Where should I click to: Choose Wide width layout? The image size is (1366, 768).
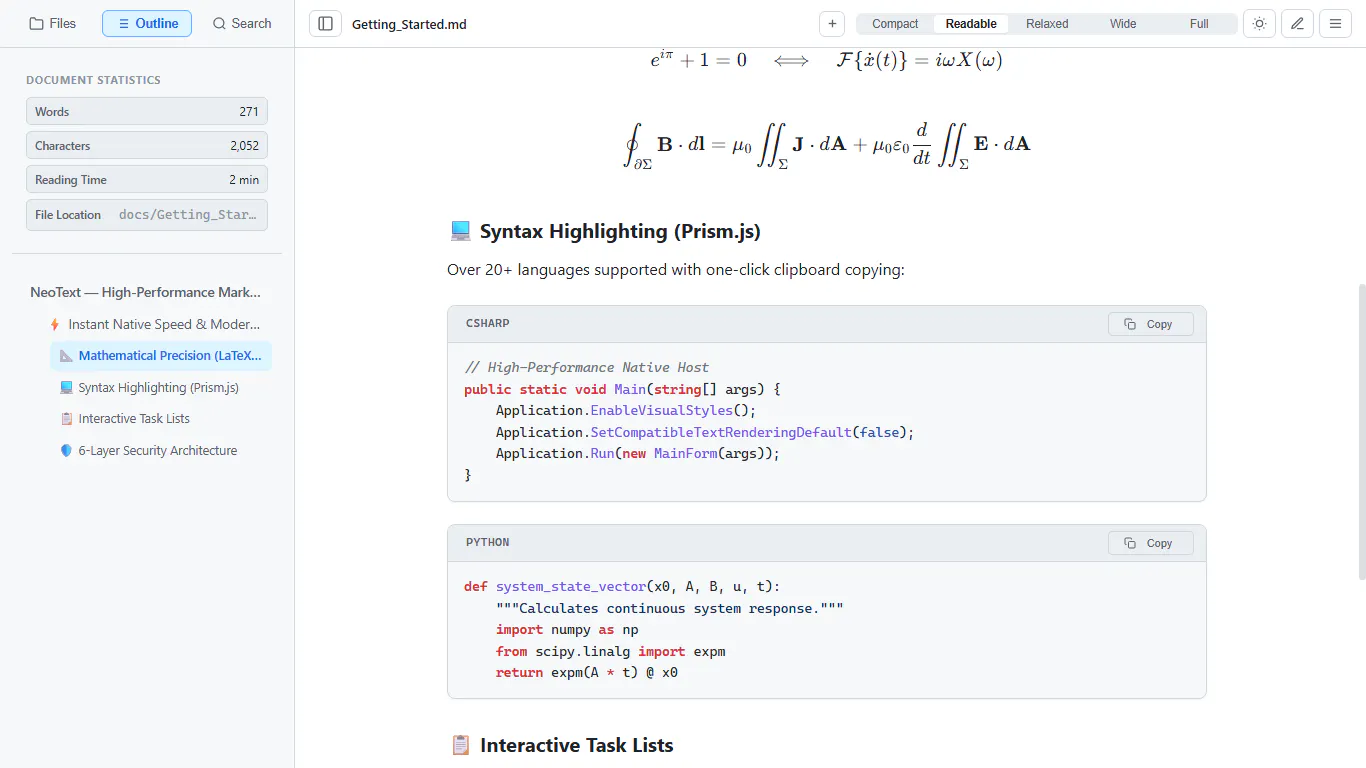pos(1123,24)
